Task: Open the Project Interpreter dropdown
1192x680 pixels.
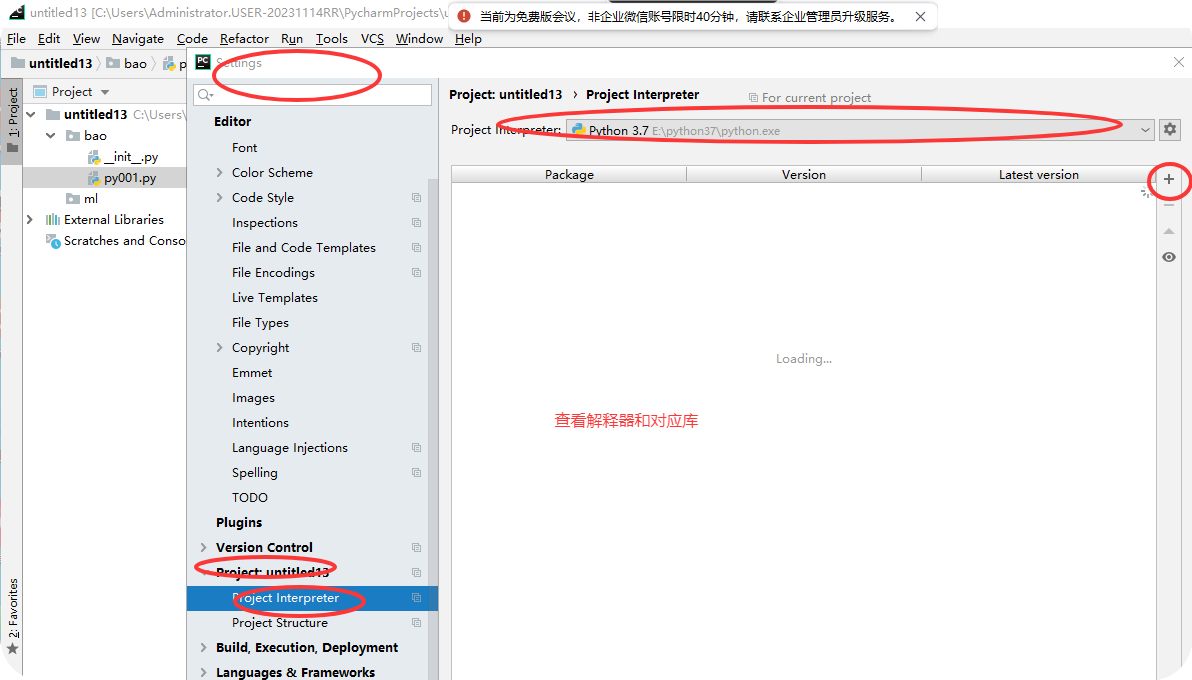Action: coord(860,130)
